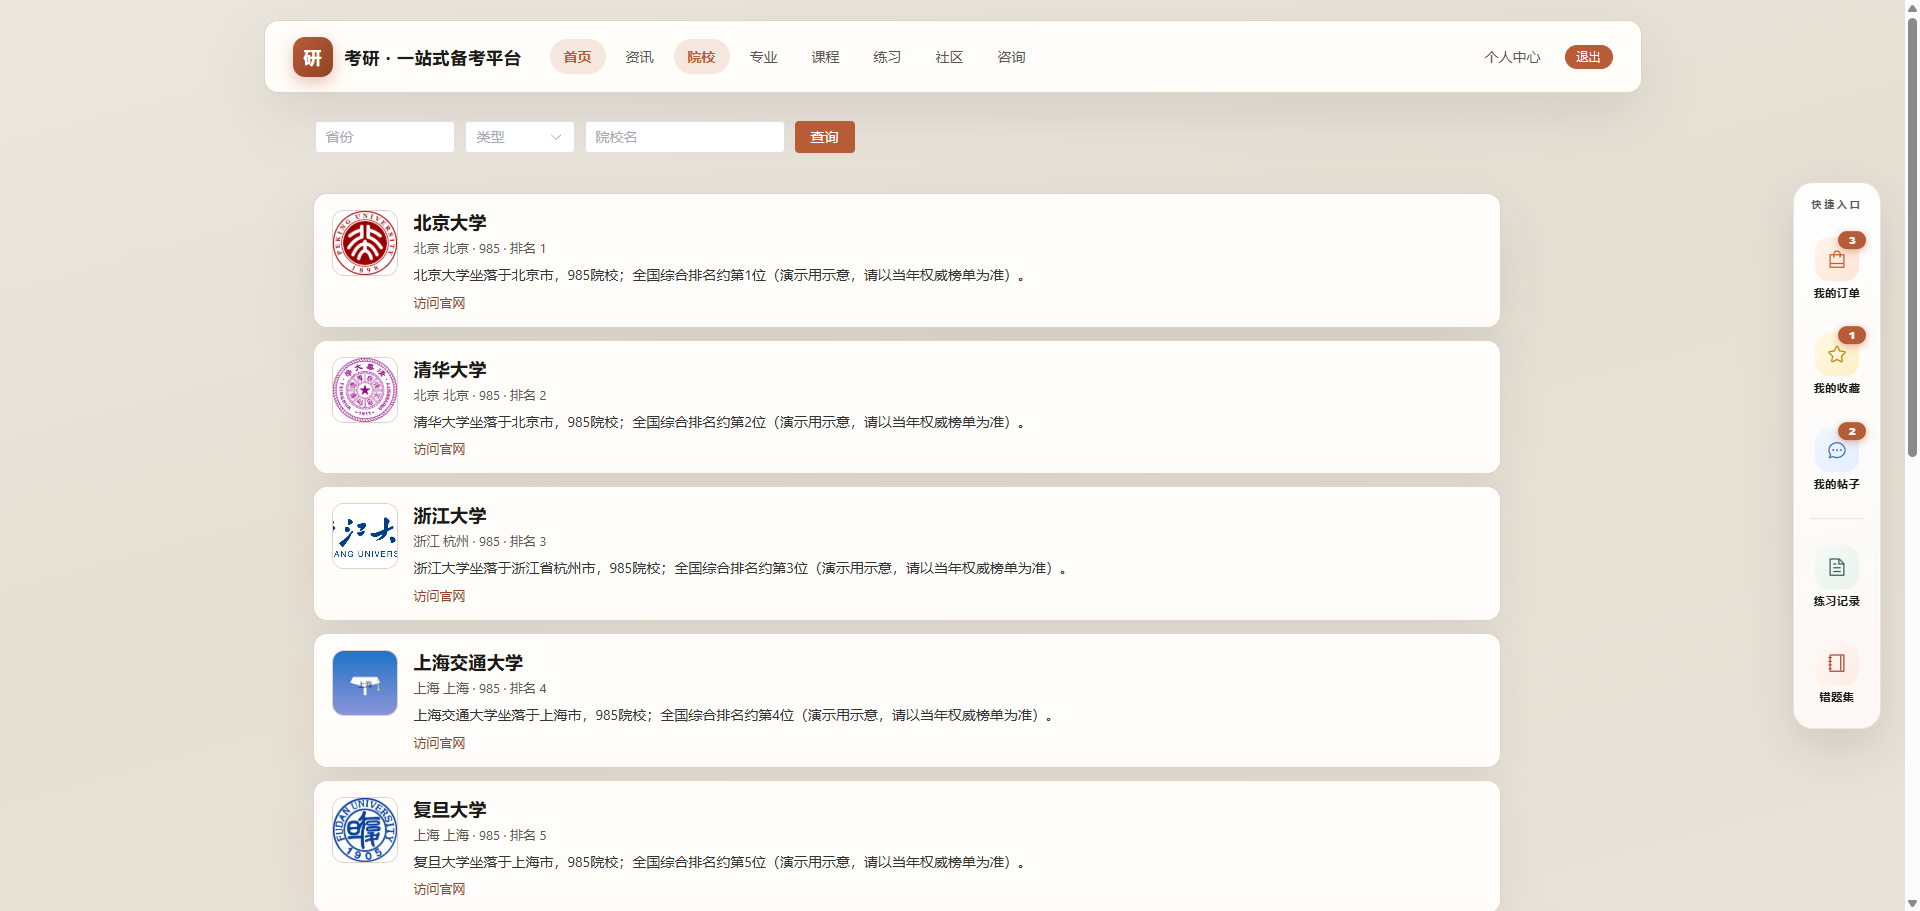The height and width of the screenshot is (911, 1920).
Task: Open 我的收藏 star icon
Action: (1837, 355)
